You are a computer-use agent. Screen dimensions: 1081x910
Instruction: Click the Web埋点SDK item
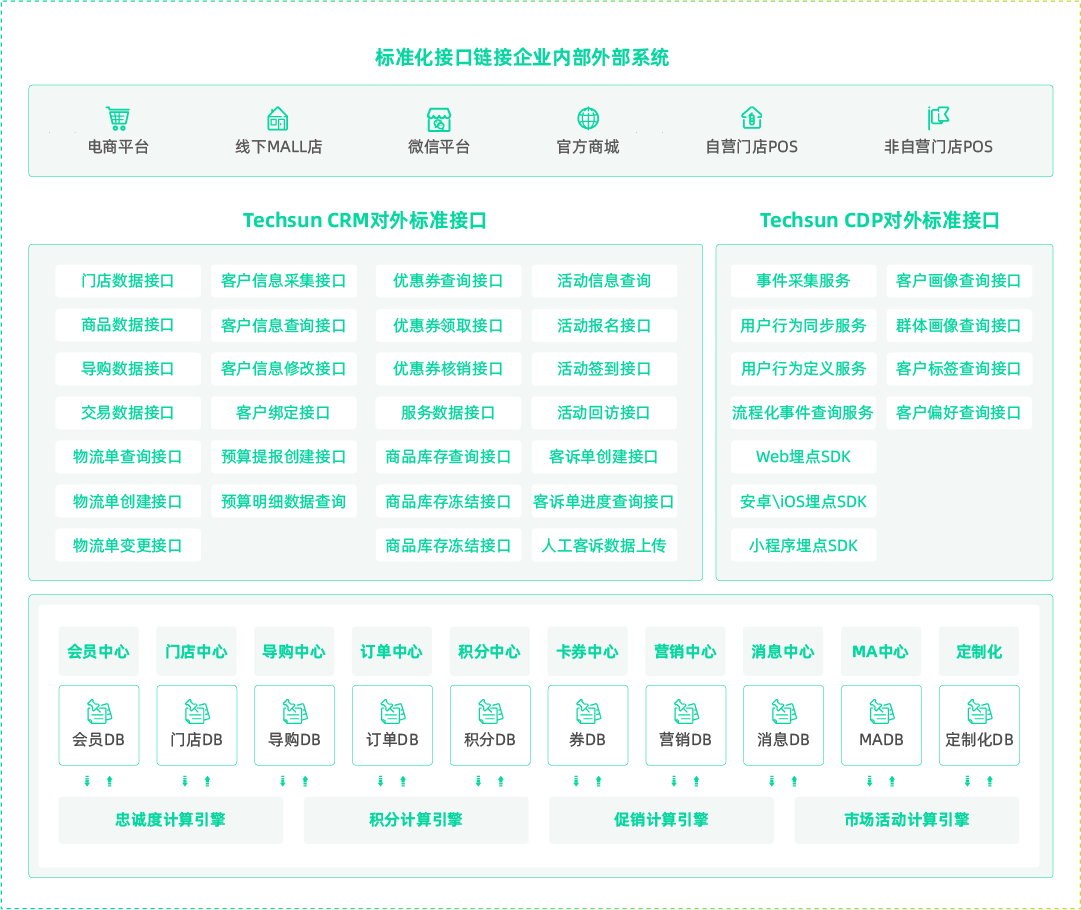pyautogui.click(x=804, y=457)
